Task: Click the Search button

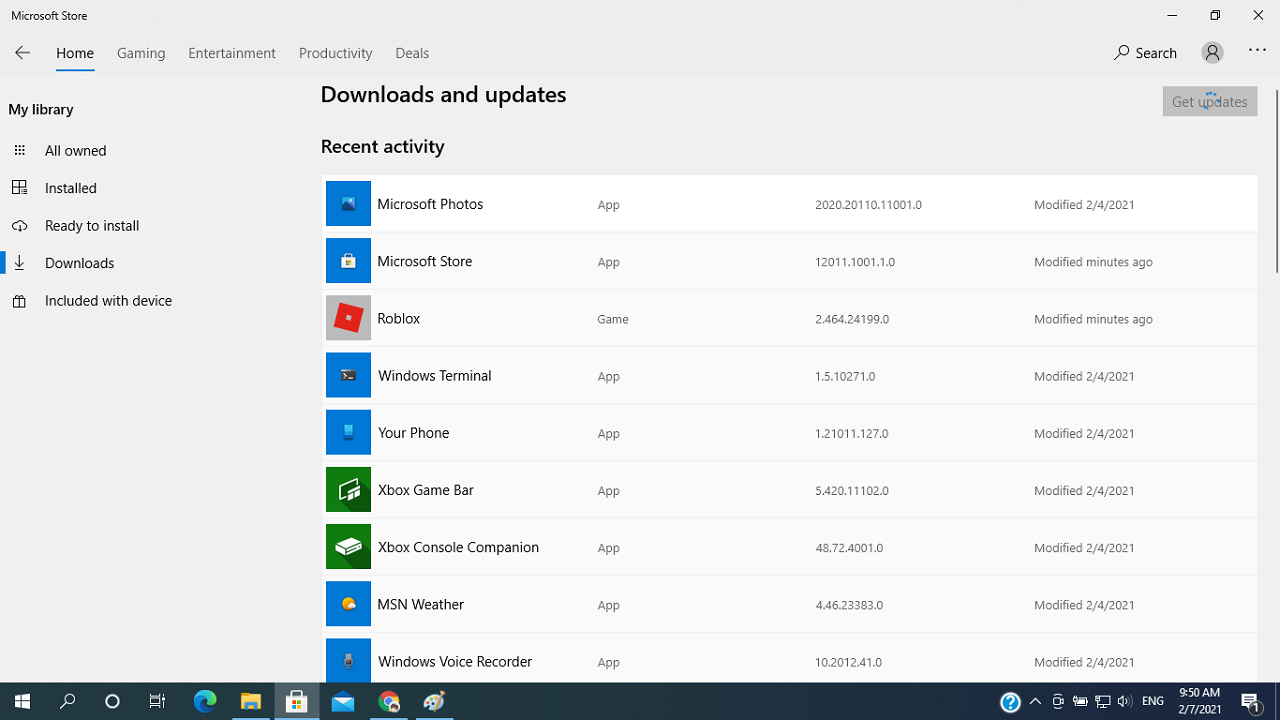Action: coord(1146,53)
